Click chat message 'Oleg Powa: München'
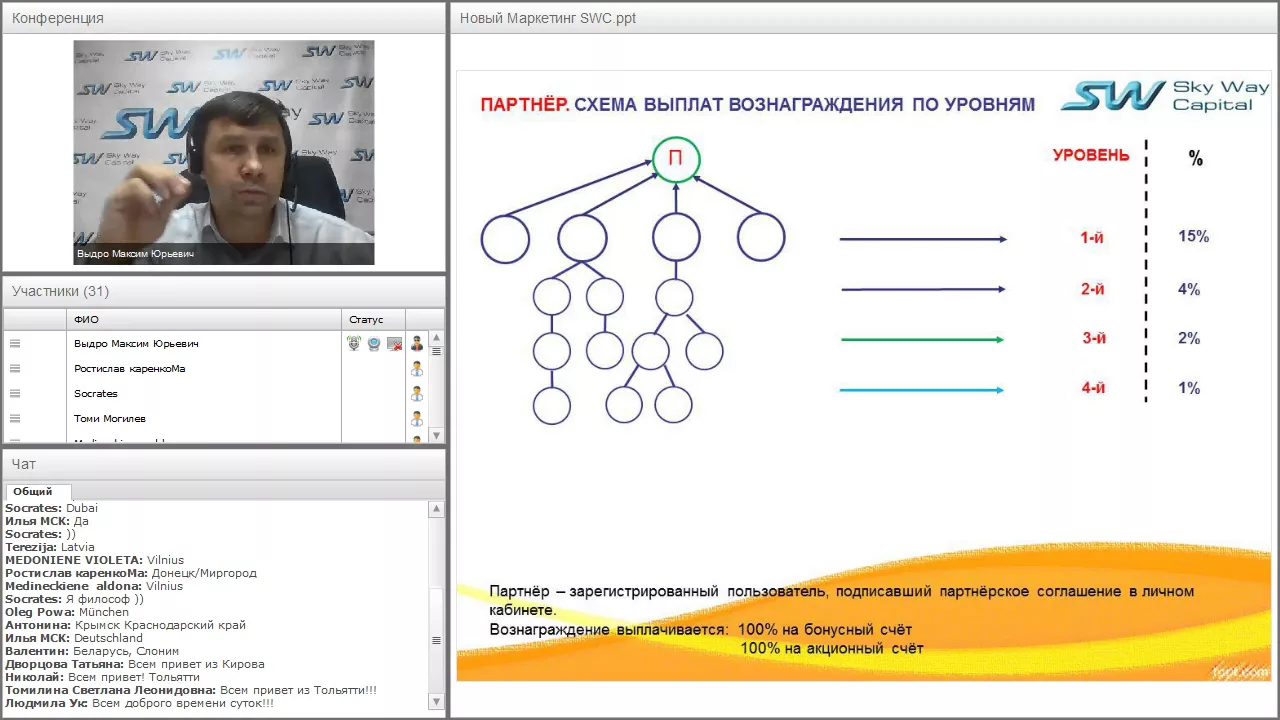The width and height of the screenshot is (1280, 720). coord(67,612)
